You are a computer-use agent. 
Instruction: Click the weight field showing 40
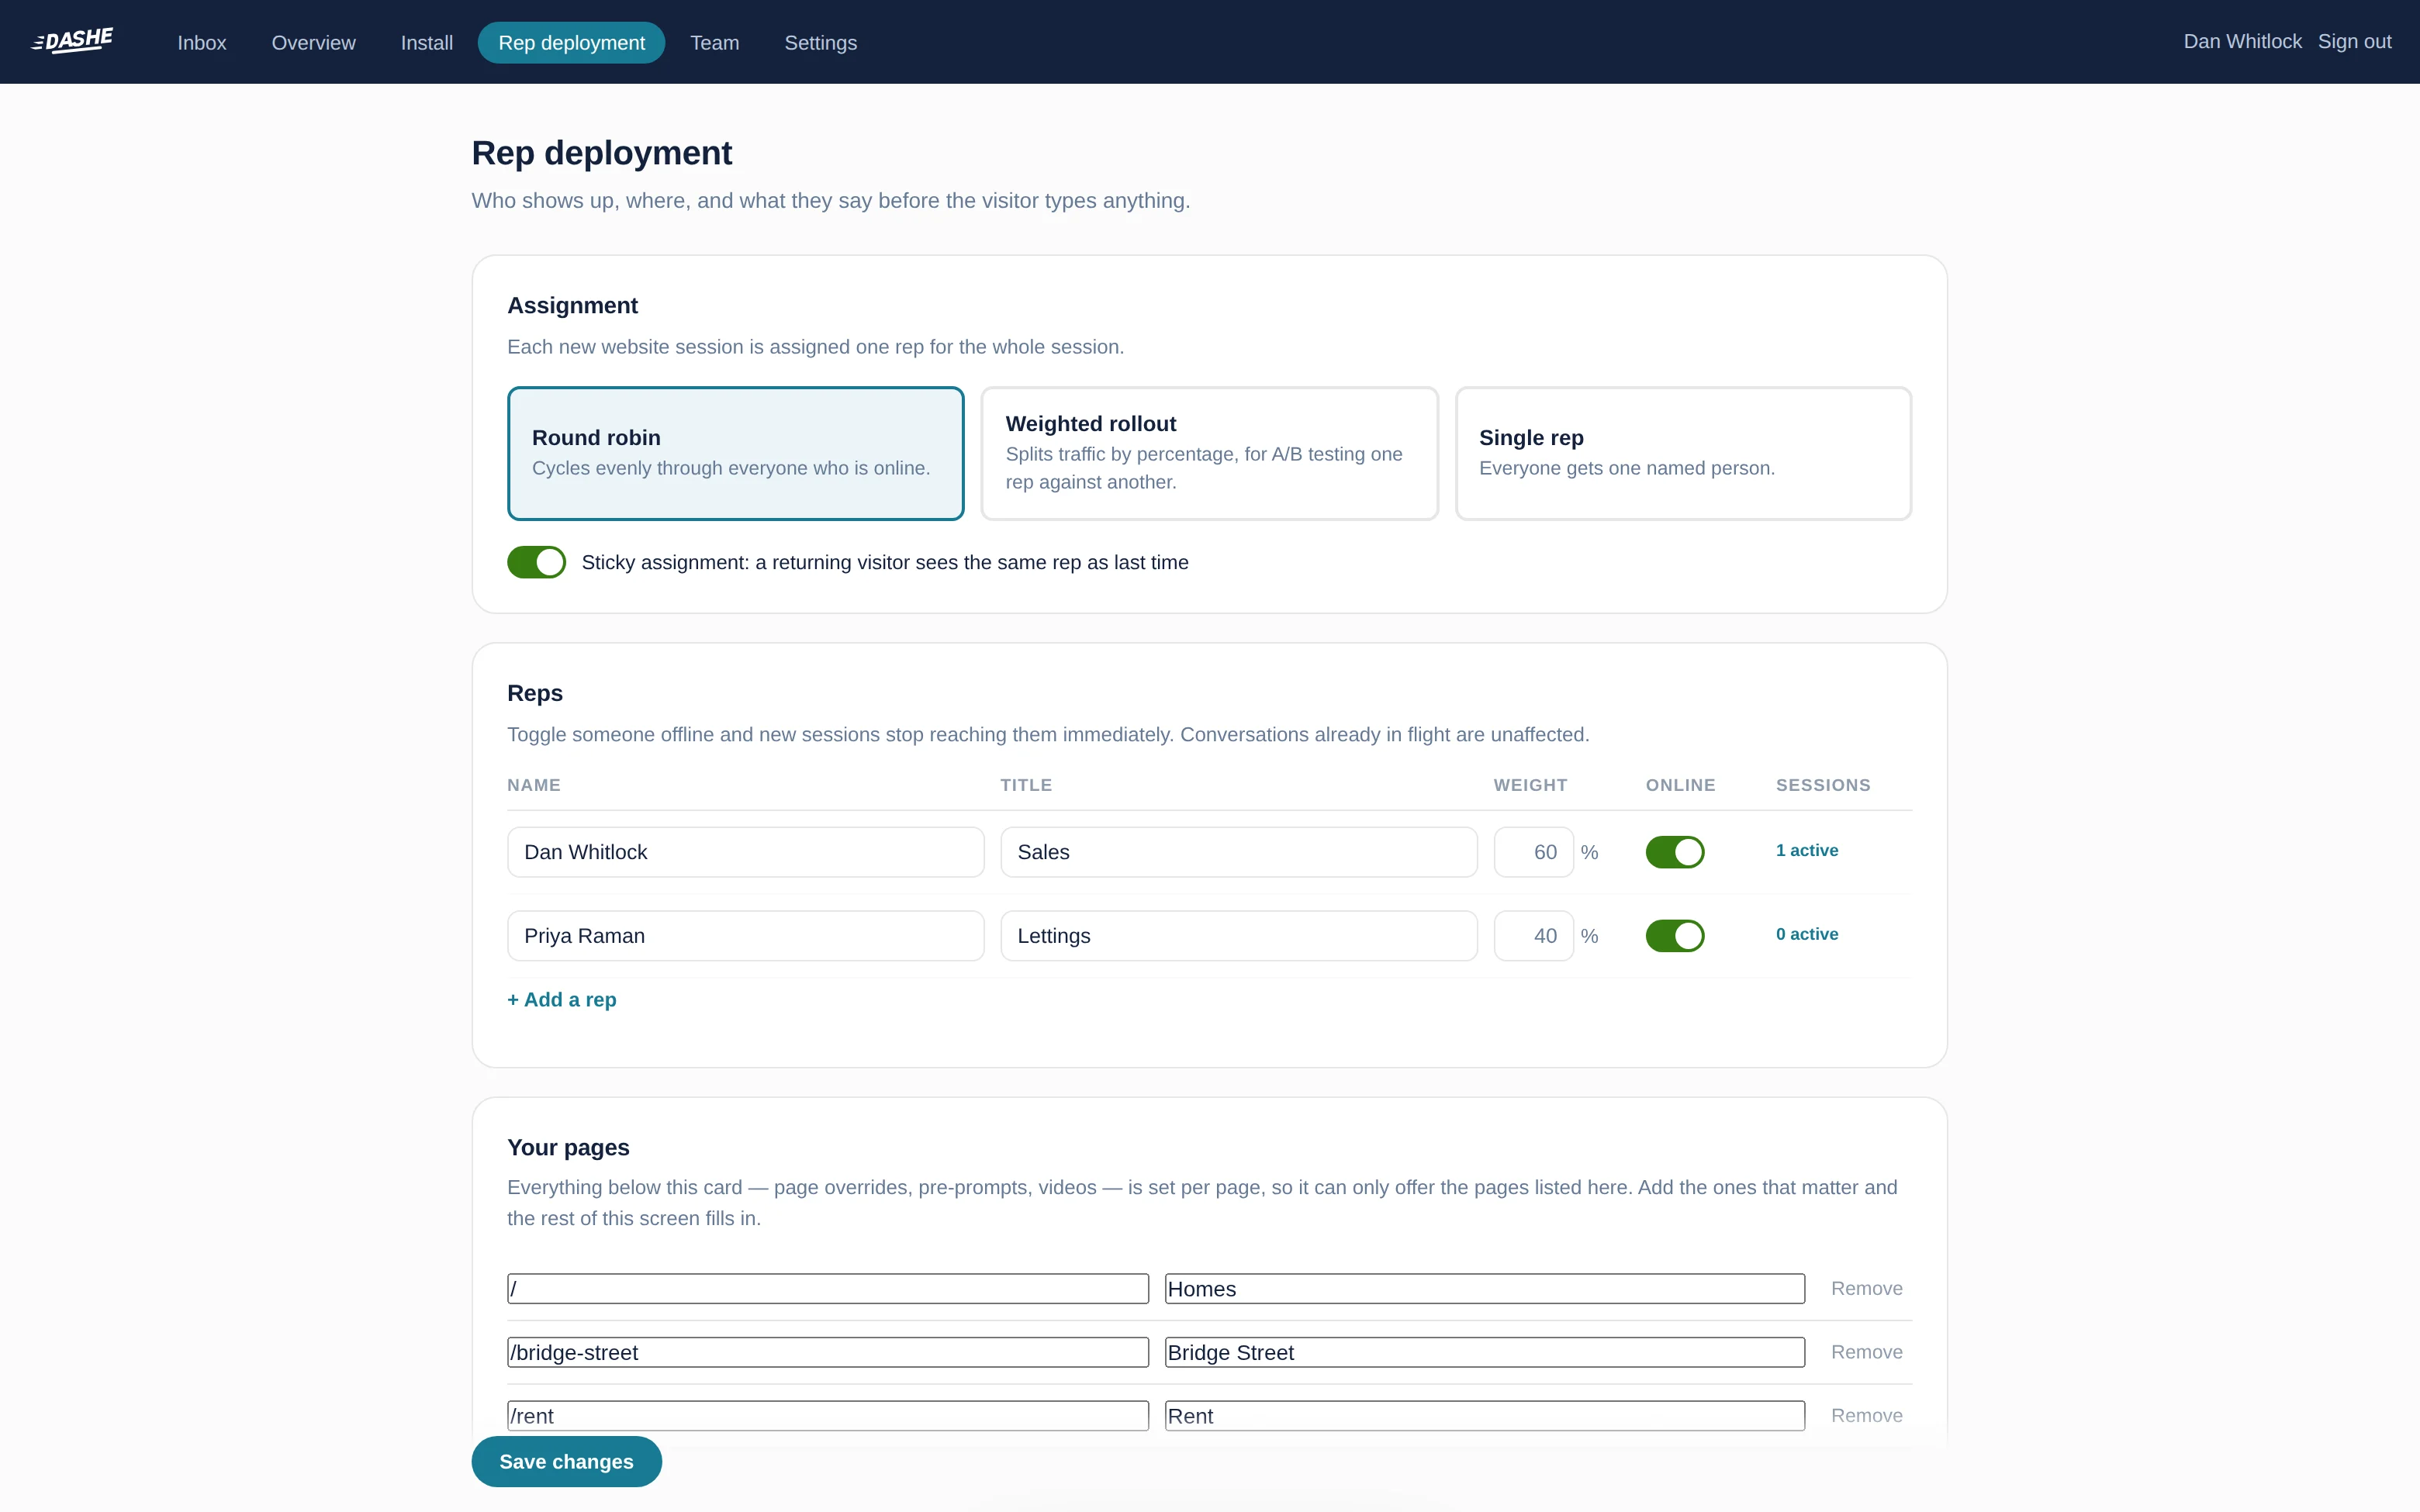1533,936
